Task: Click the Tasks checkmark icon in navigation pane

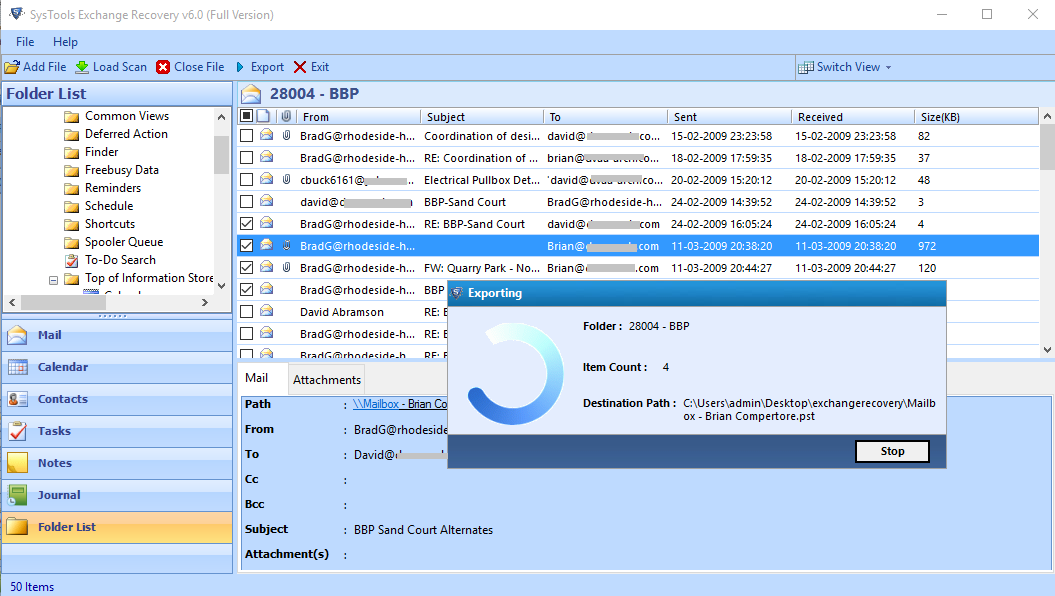Action: pos(17,431)
